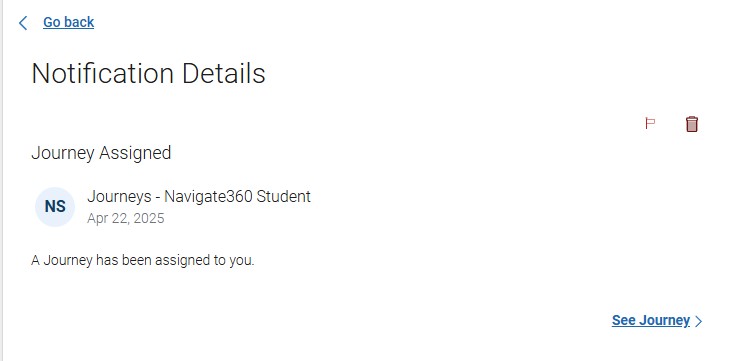Click the word Notification in the heading
This screenshot has width=733, height=361.
(x=102, y=73)
